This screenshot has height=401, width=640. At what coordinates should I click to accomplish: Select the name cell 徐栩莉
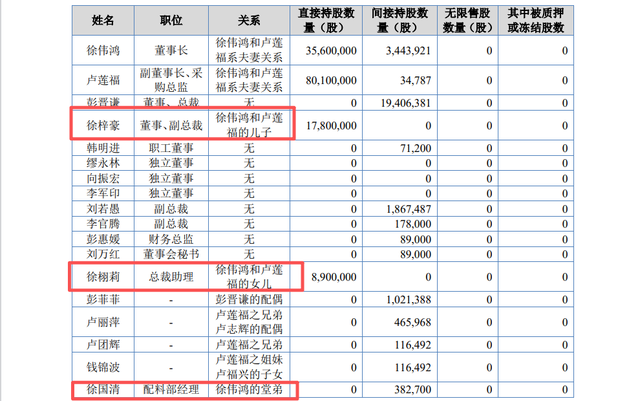(103, 277)
